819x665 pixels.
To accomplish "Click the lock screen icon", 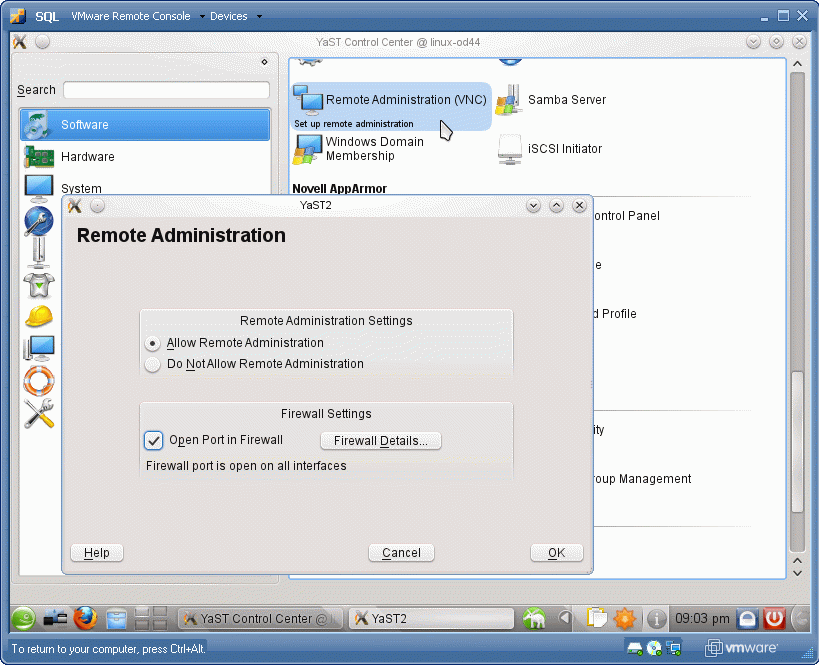I will [747, 619].
